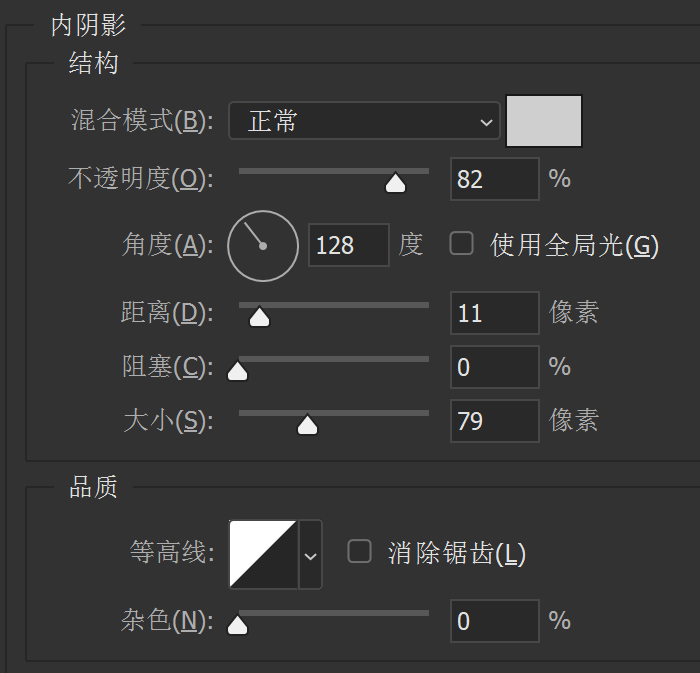Click the angle dial control
The width and height of the screenshot is (700, 673).
(263, 245)
